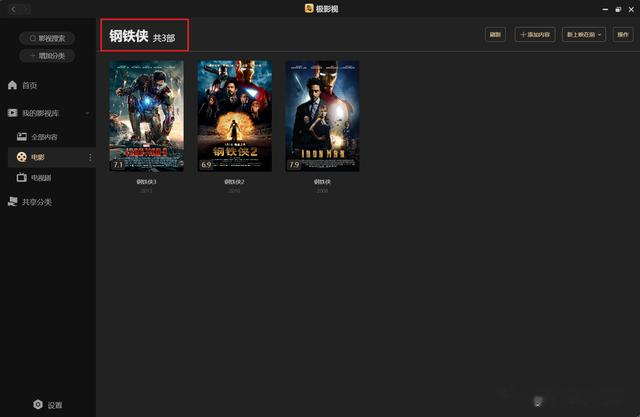Viewport: 640px width, 417px height.
Task: Click the 共3部 count in the heading
Action: (x=164, y=38)
